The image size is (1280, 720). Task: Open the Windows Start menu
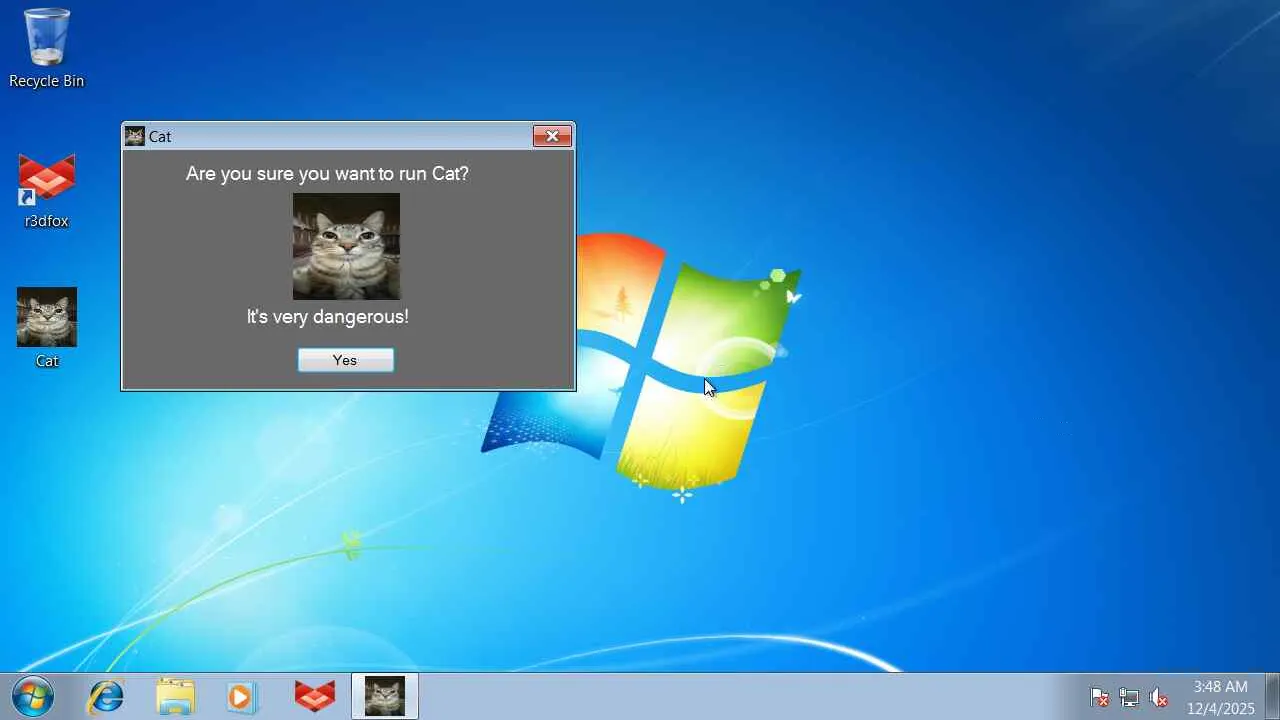tap(33, 696)
